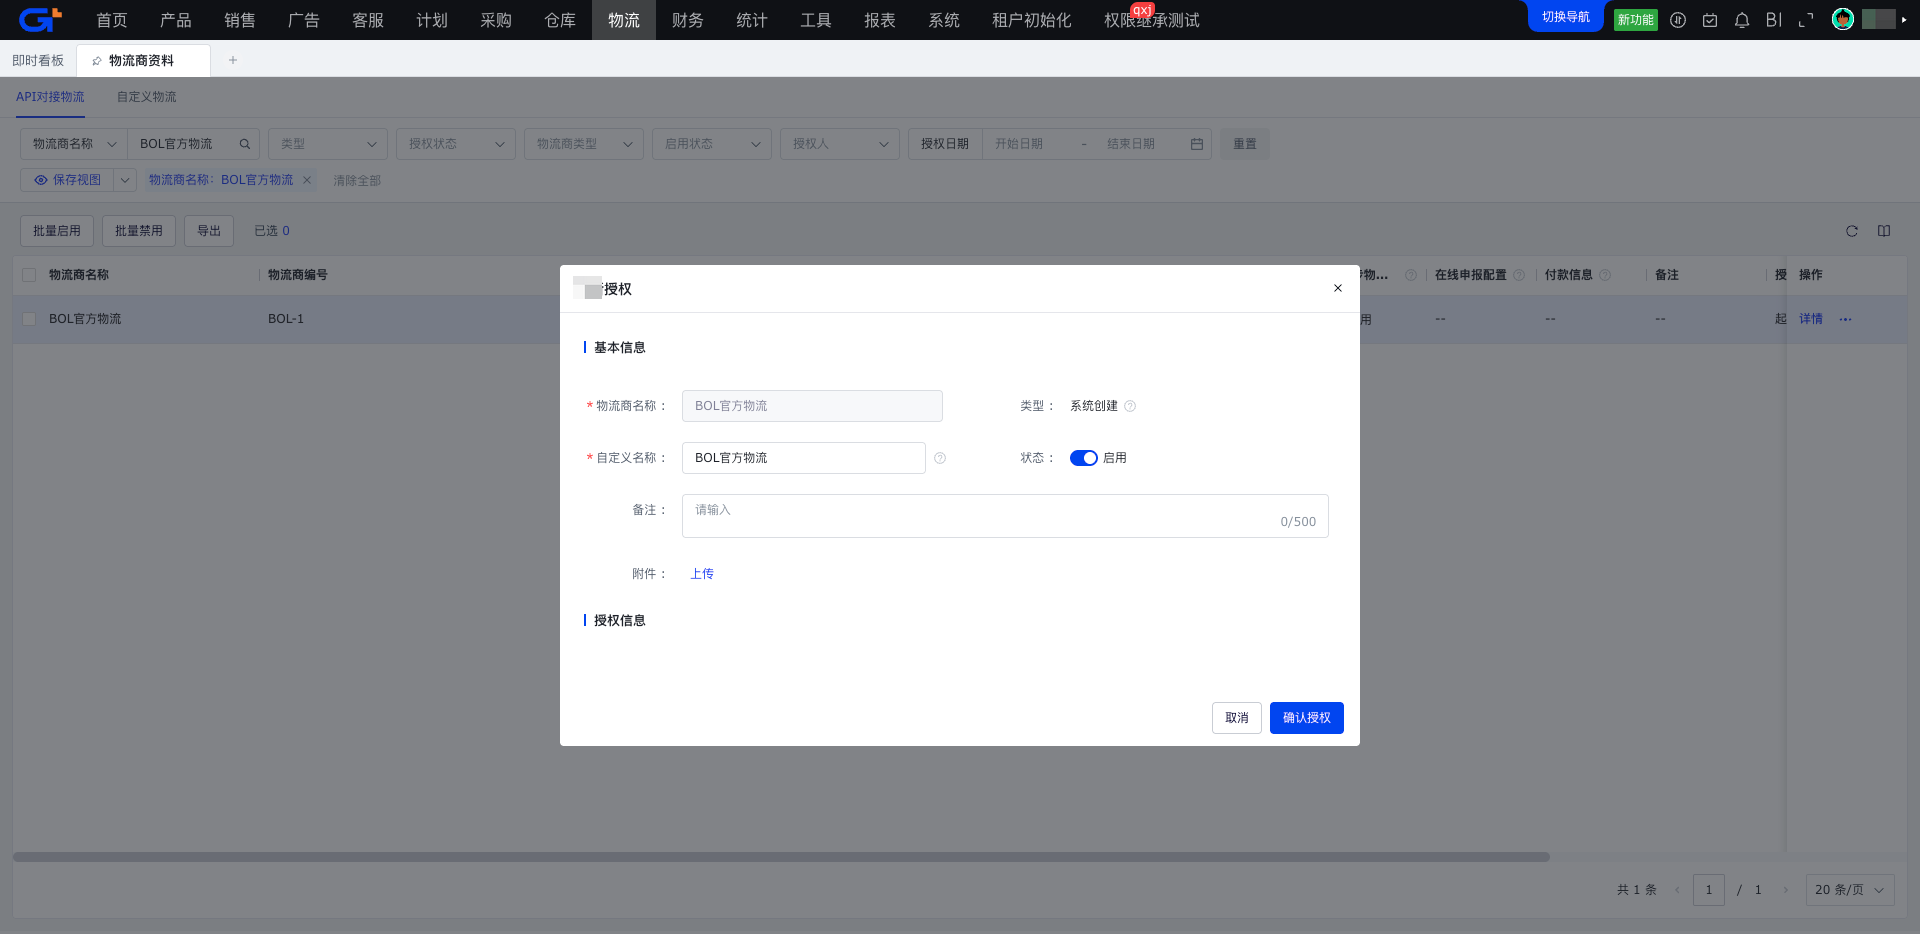Open the 20 条/页 page size dropdown
This screenshot has height=934, width=1920.
pyautogui.click(x=1849, y=890)
